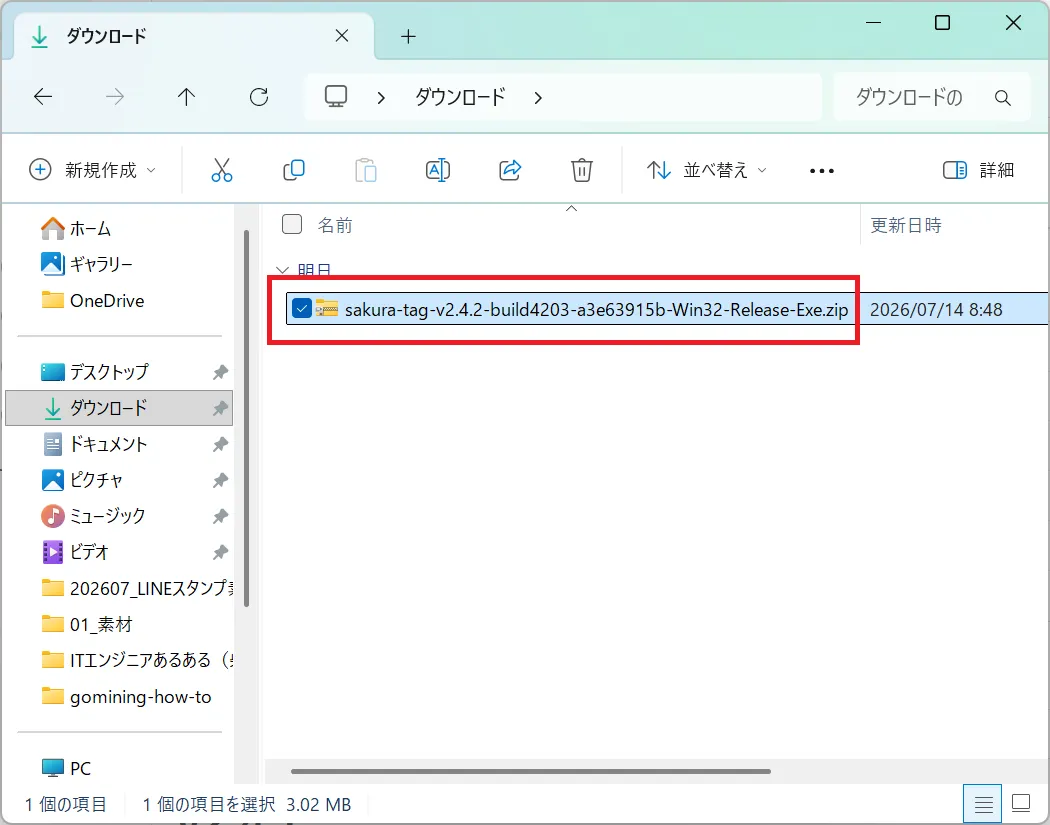Sort by the 更新日時 column header
The image size is (1050, 825).
(905, 225)
